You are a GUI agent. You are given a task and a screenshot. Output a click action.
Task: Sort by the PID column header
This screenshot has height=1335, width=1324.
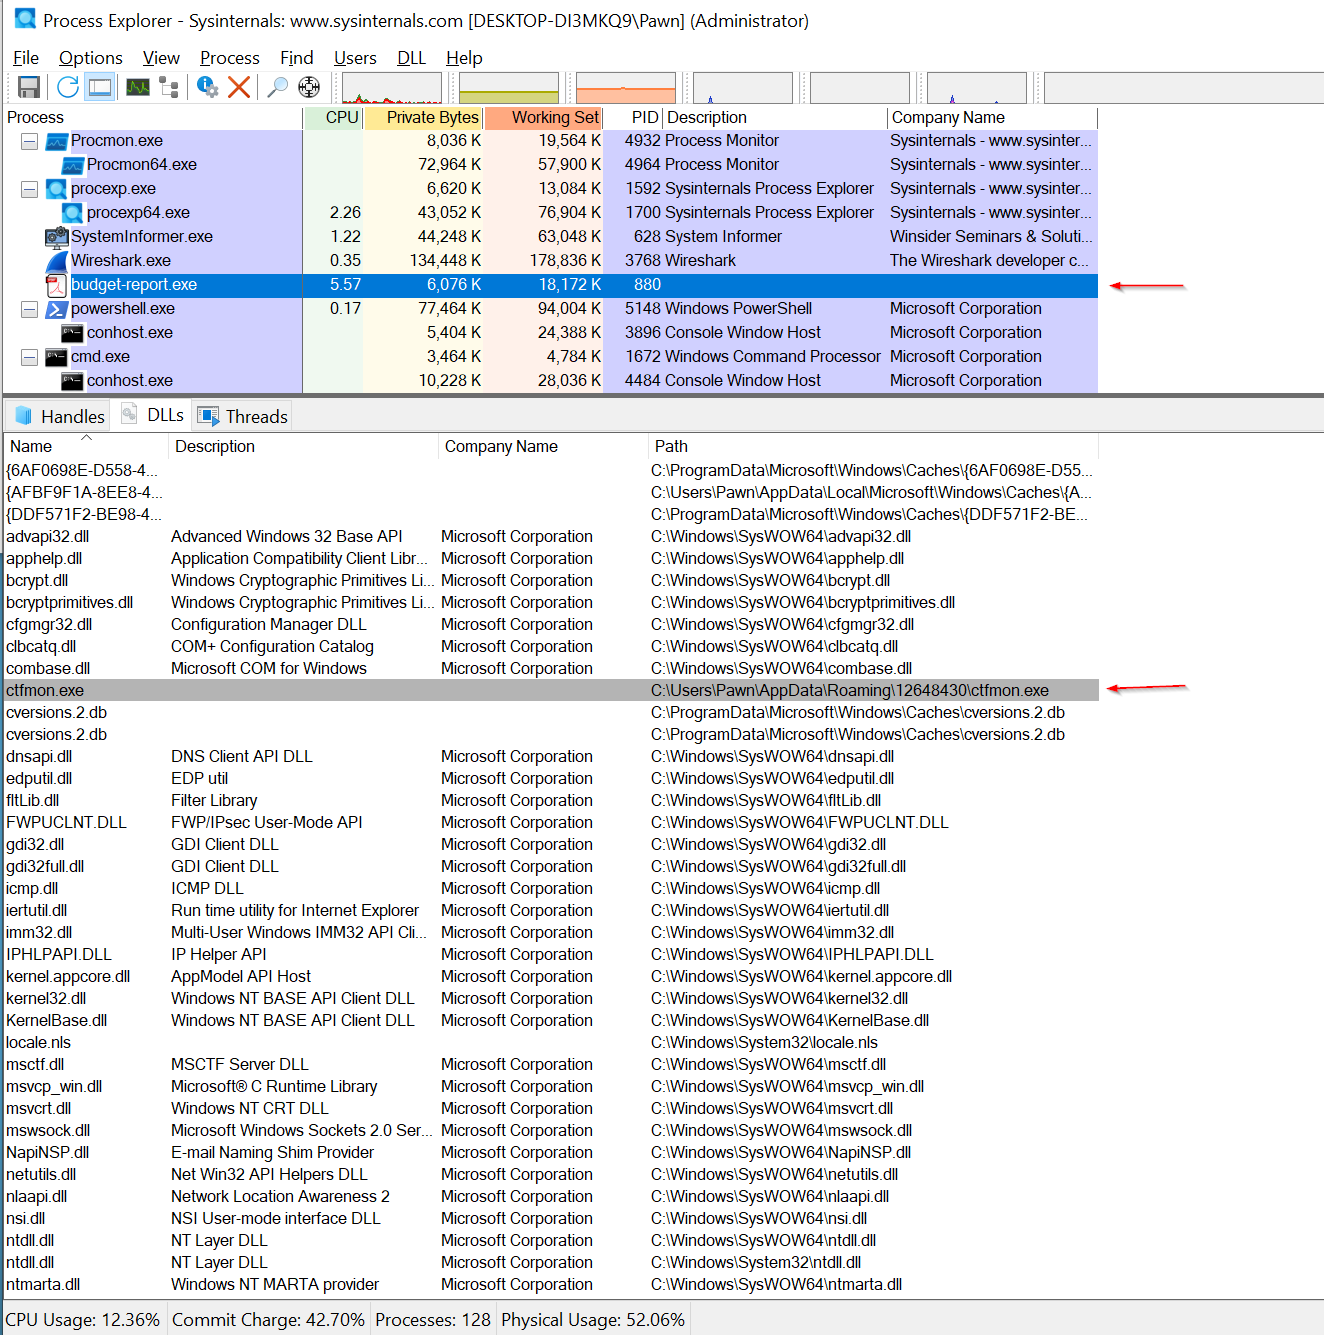click(x=633, y=118)
